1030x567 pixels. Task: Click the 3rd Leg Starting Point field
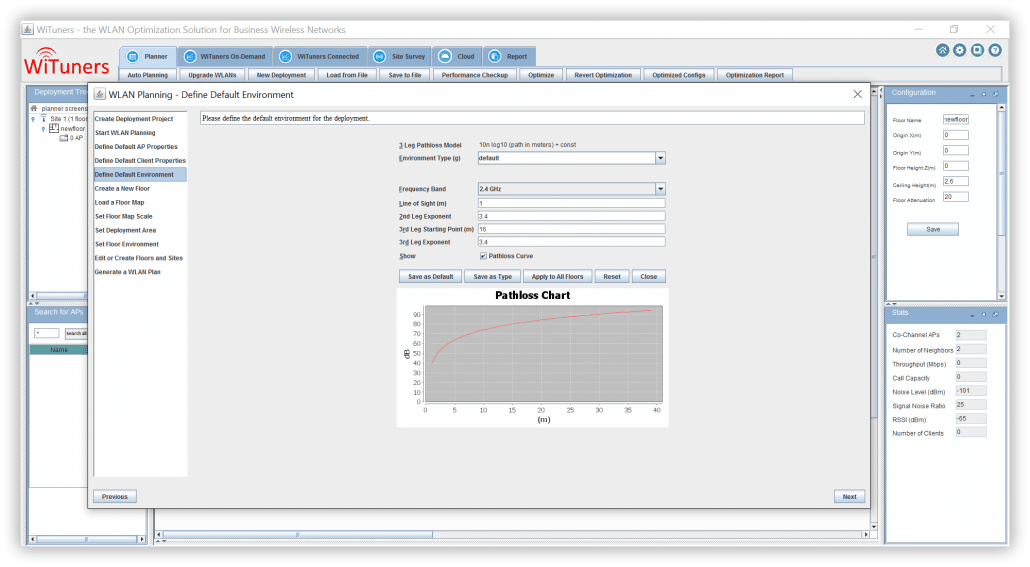pos(571,229)
